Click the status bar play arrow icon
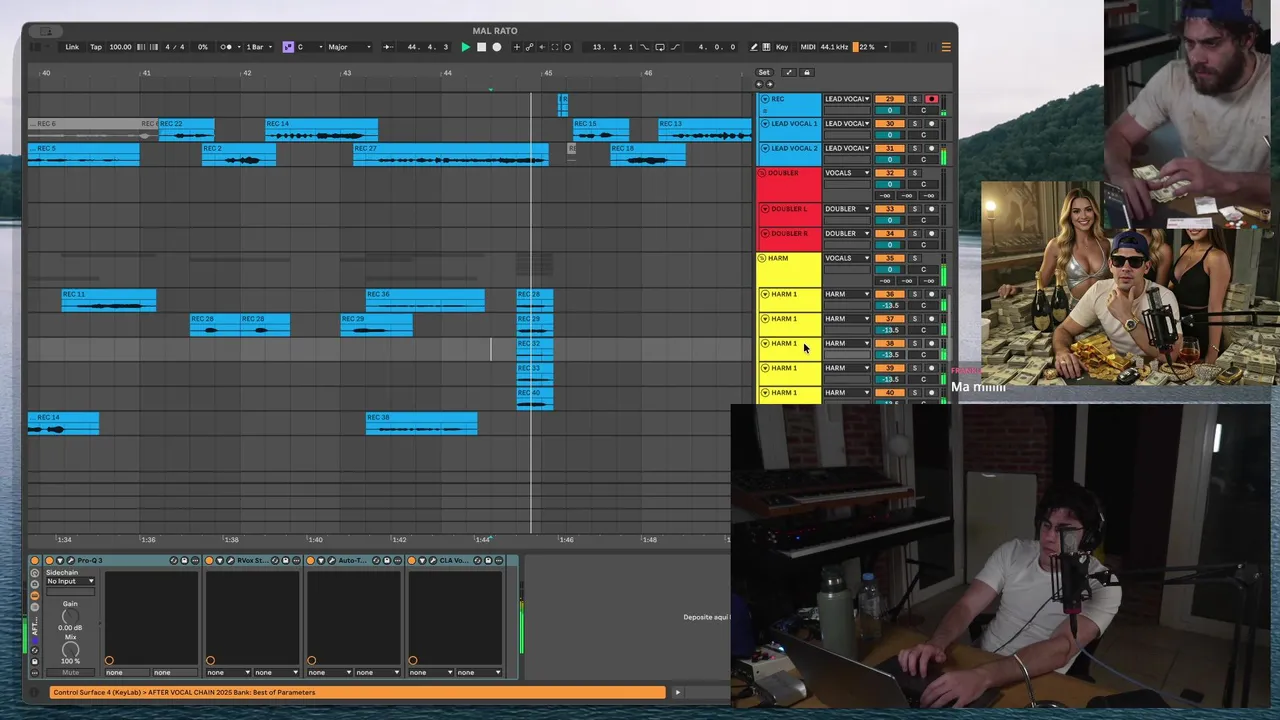 point(677,692)
